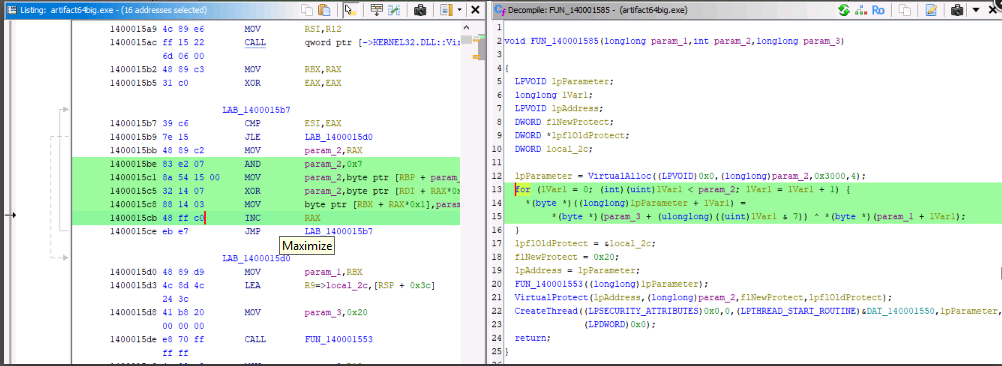The image size is (1002, 366).
Task: Click the FUN_140001553 operand in Listing CALL
Action: [339, 339]
